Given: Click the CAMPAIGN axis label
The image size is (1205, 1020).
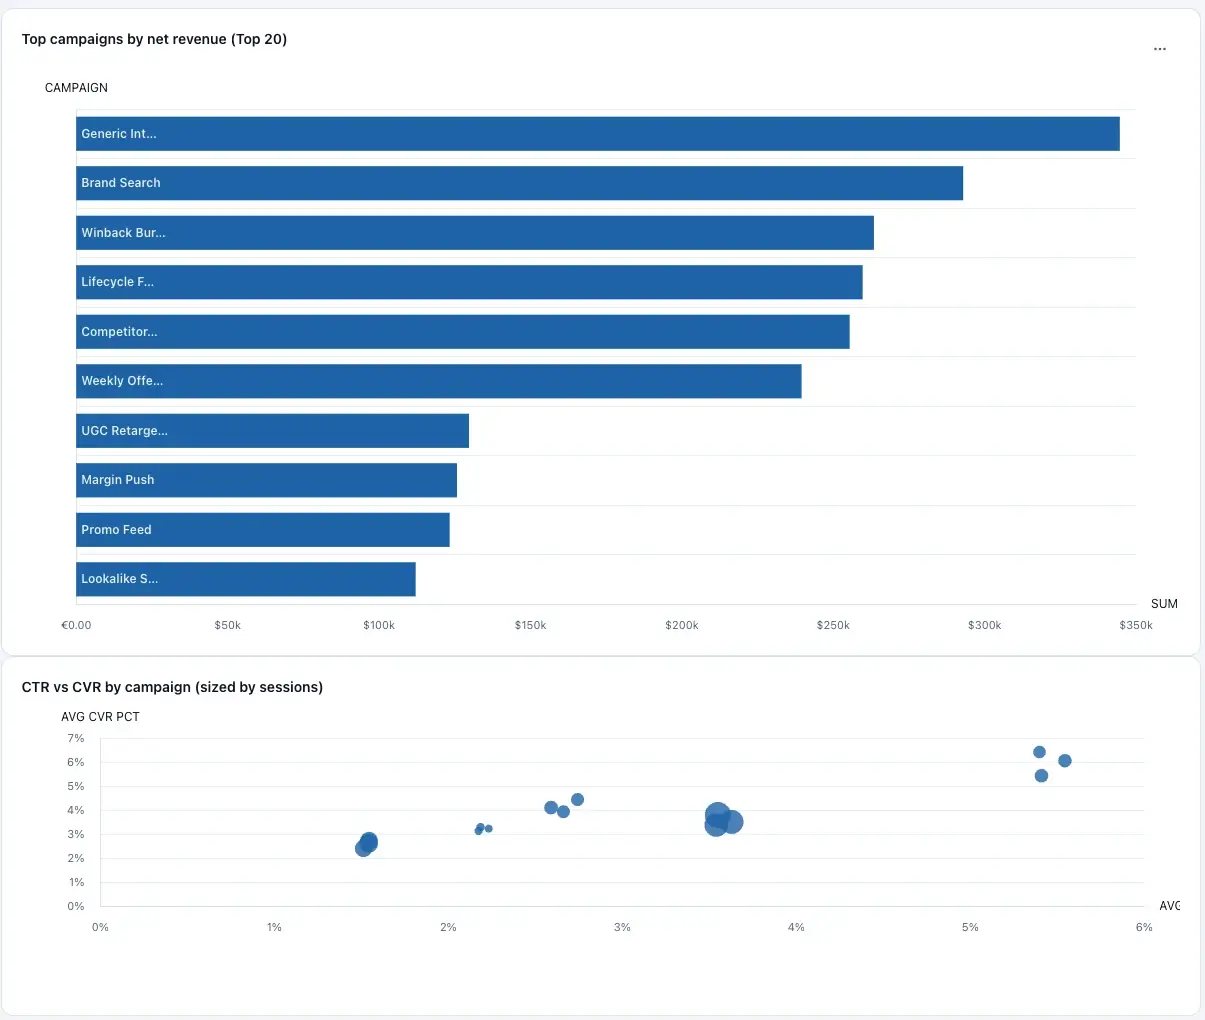Looking at the screenshot, I should pos(76,87).
